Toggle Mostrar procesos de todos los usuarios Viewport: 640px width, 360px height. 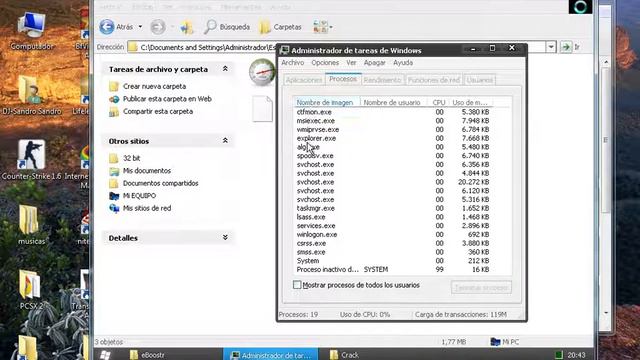[x=297, y=285]
